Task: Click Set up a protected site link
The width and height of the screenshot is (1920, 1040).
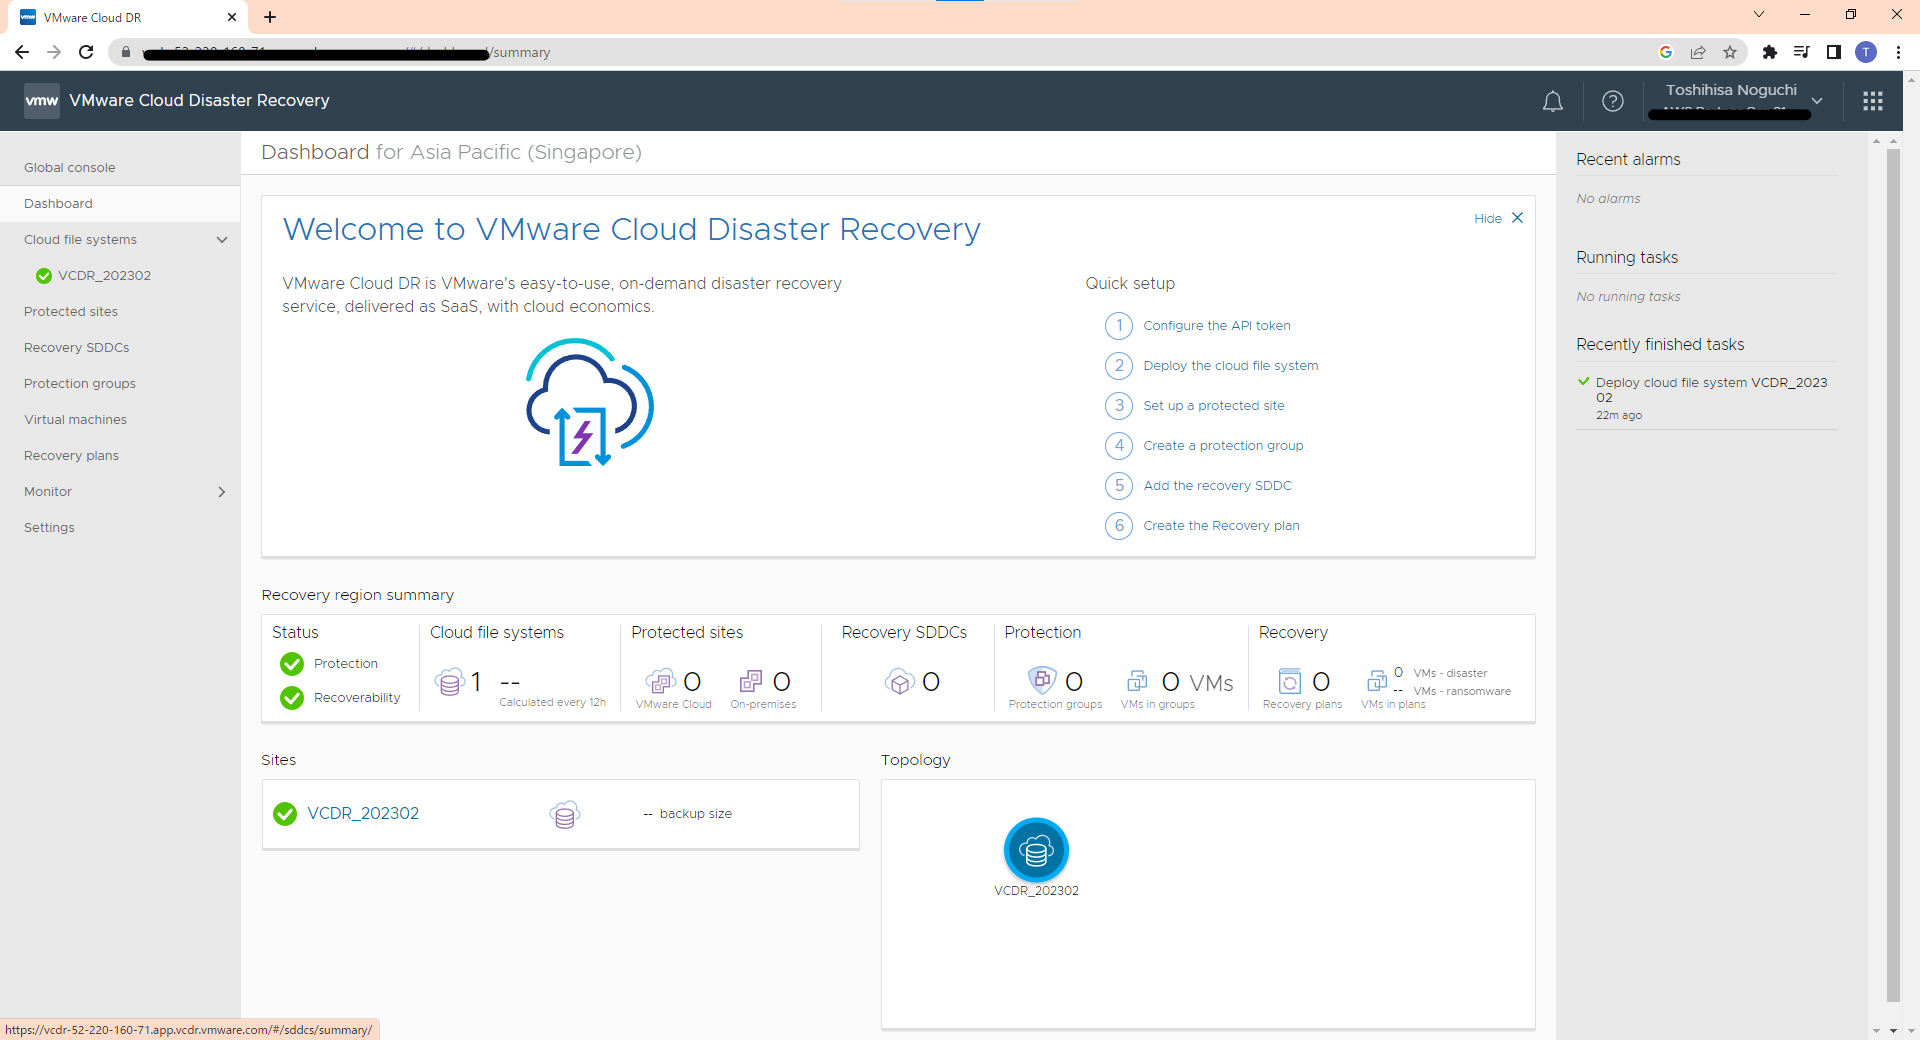Action: point(1214,406)
